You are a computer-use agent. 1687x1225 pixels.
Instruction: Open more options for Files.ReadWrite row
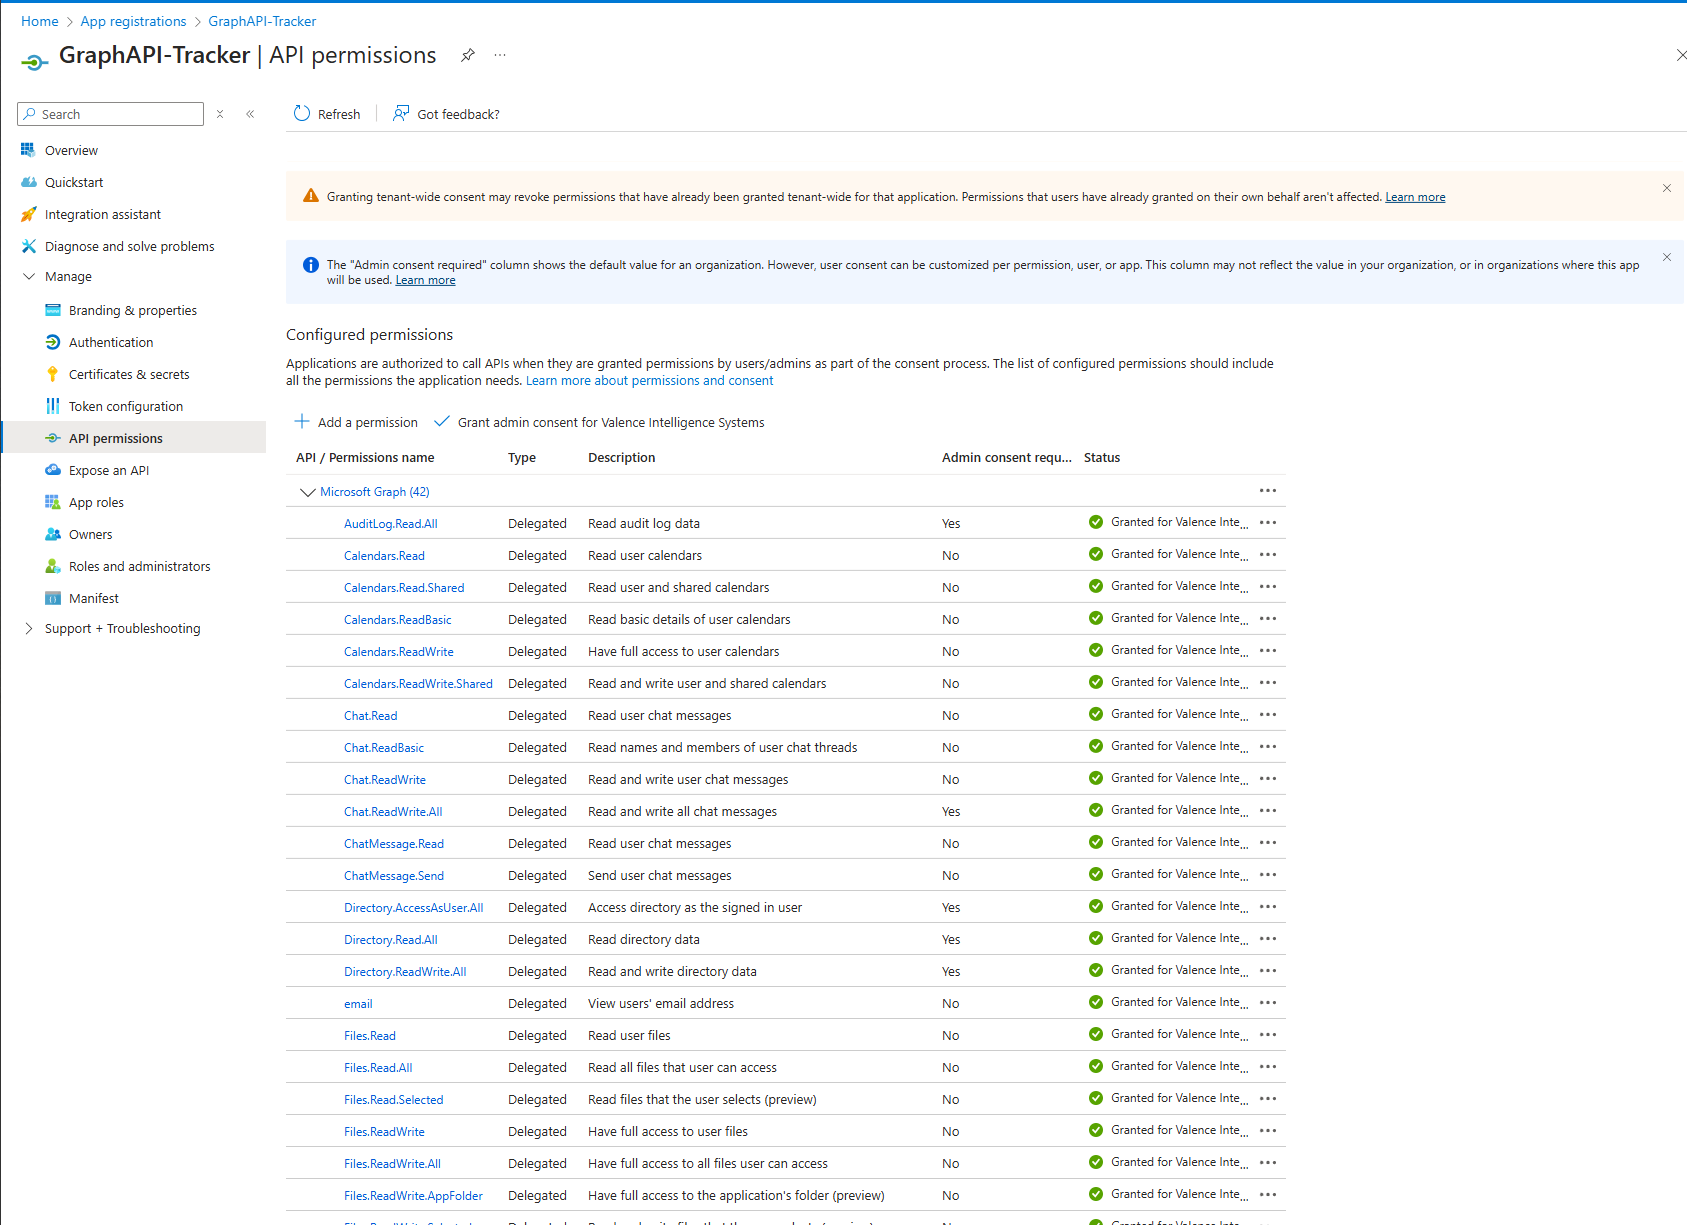[x=1268, y=1130]
